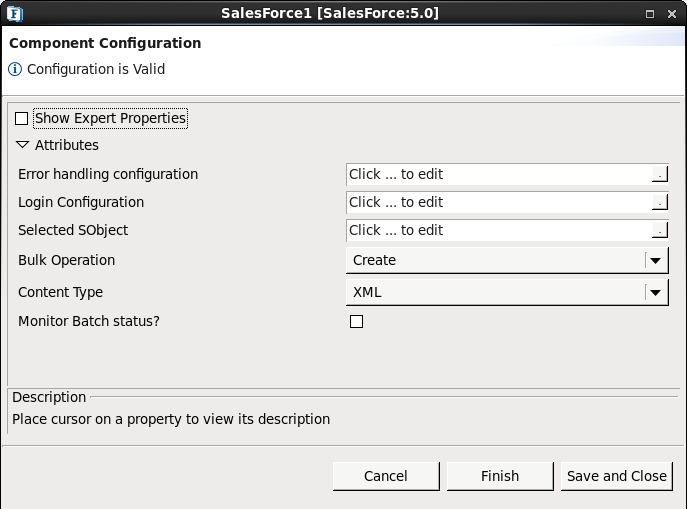Select the Bulk Operation property label

click(x=67, y=261)
